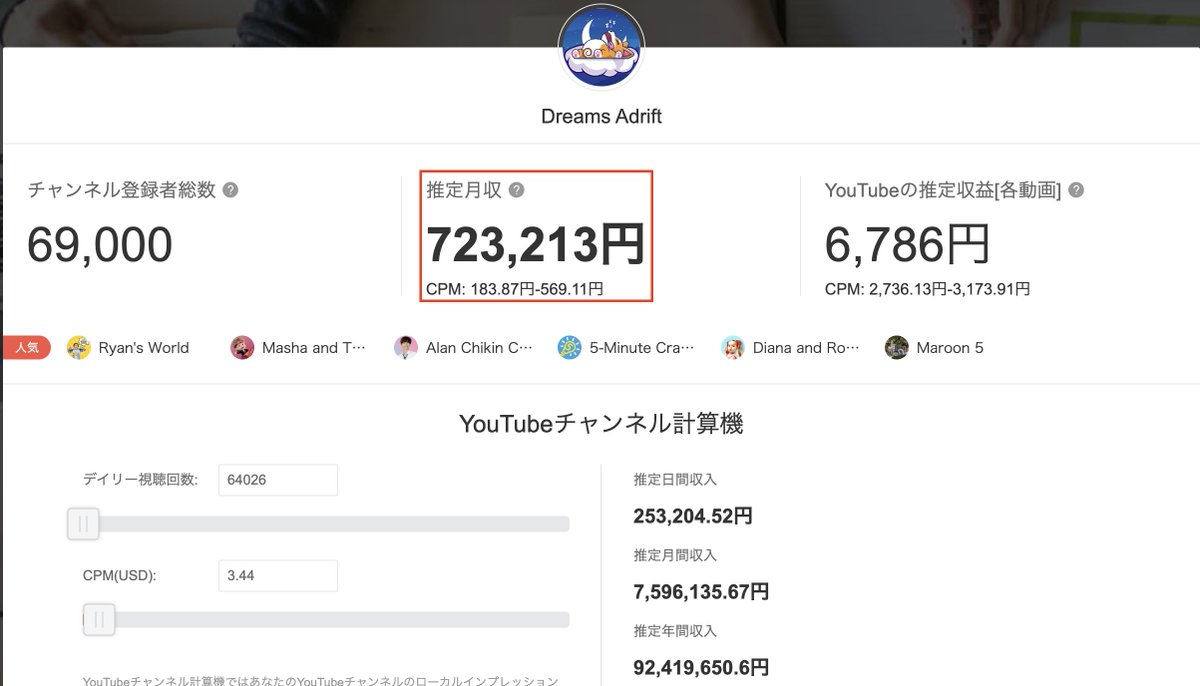Image resolution: width=1200 pixels, height=686 pixels.
Task: Click Maroon 5 channel avatar
Action: [897, 348]
